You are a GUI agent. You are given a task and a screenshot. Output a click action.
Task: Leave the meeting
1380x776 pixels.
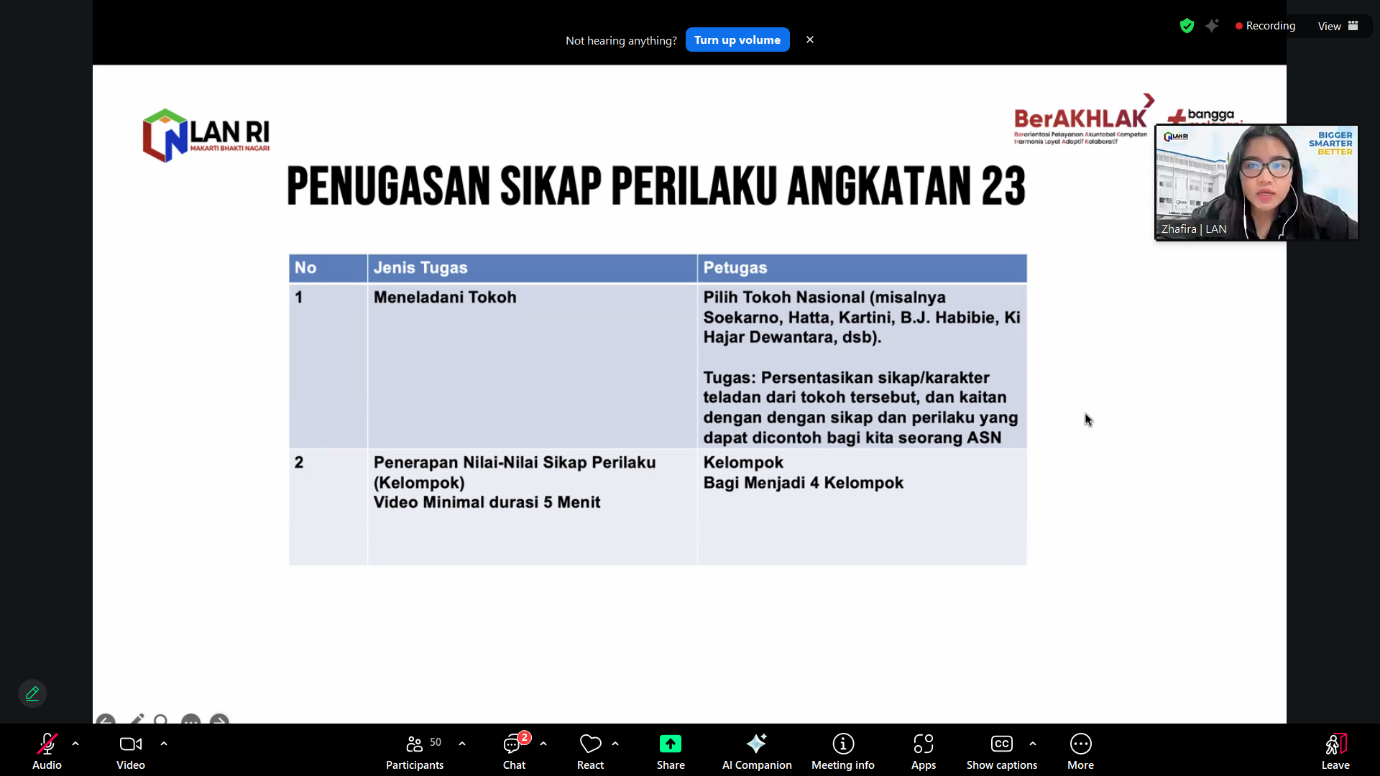(1335, 751)
